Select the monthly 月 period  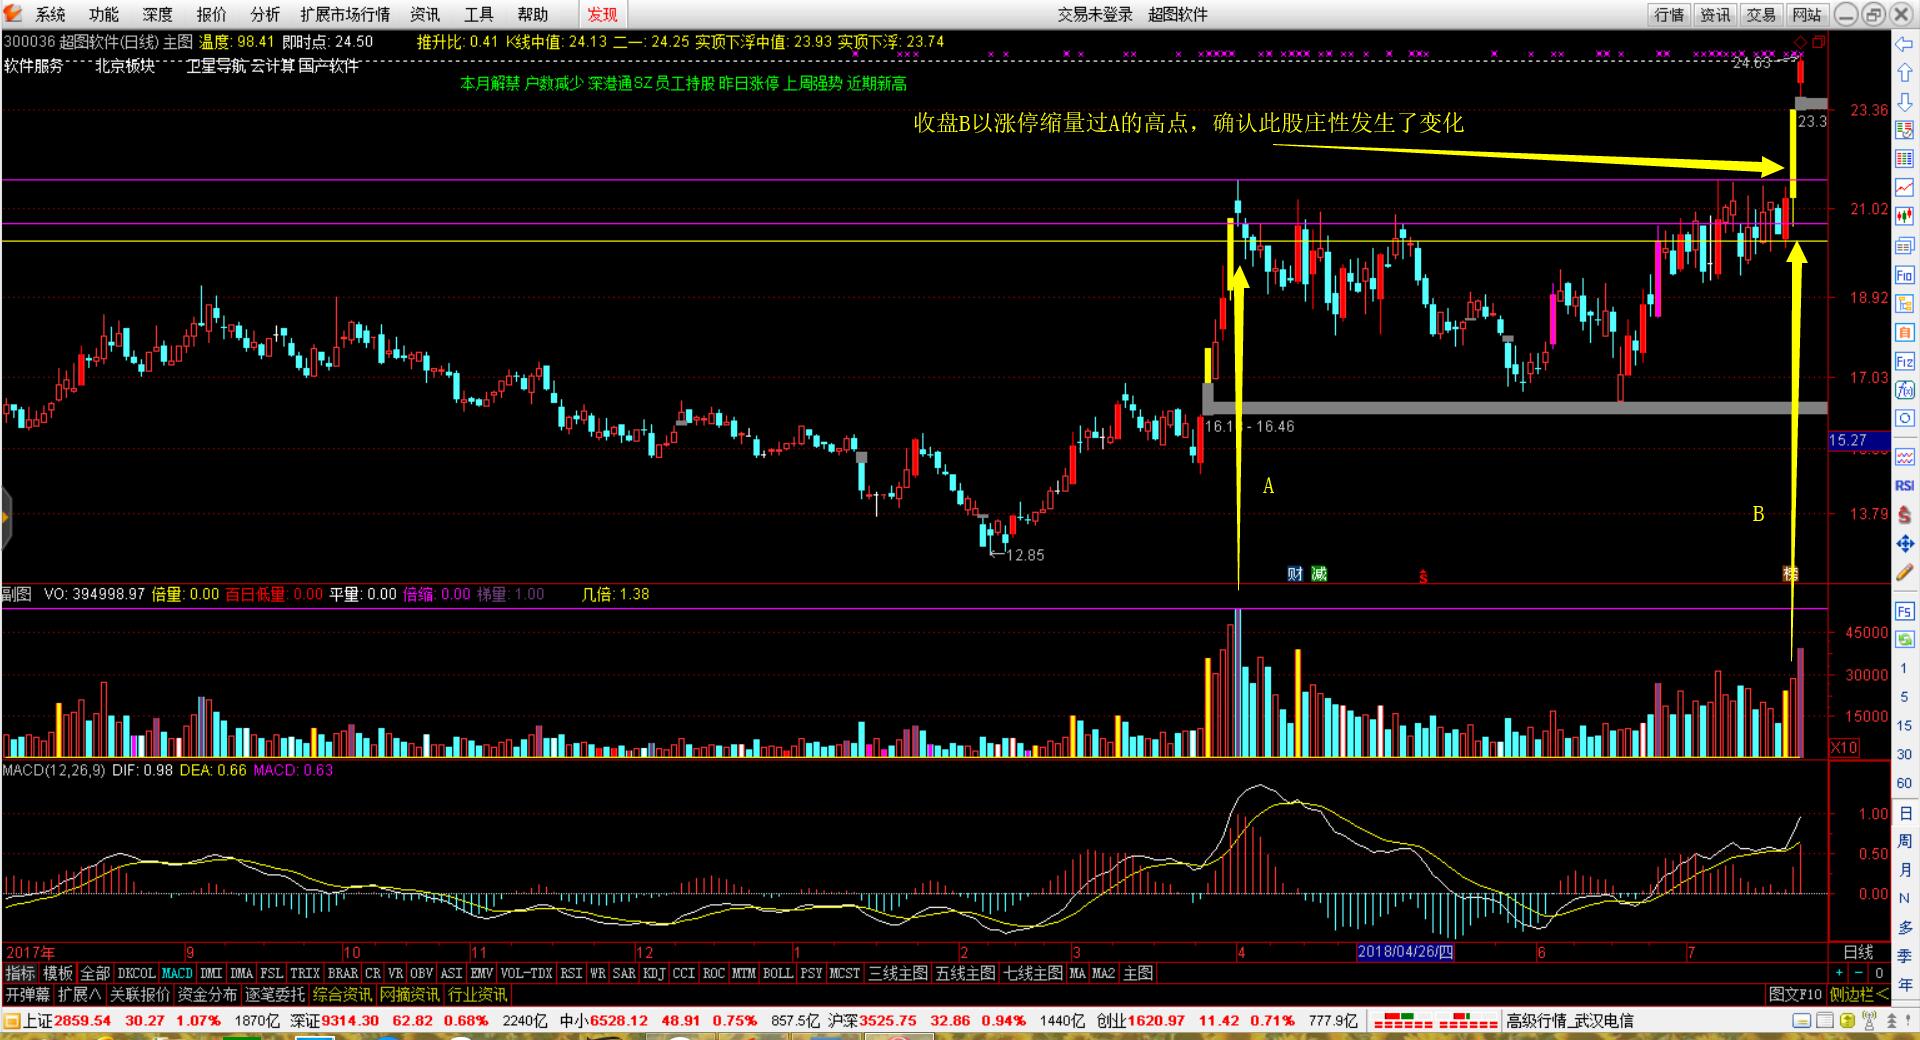coord(1904,870)
